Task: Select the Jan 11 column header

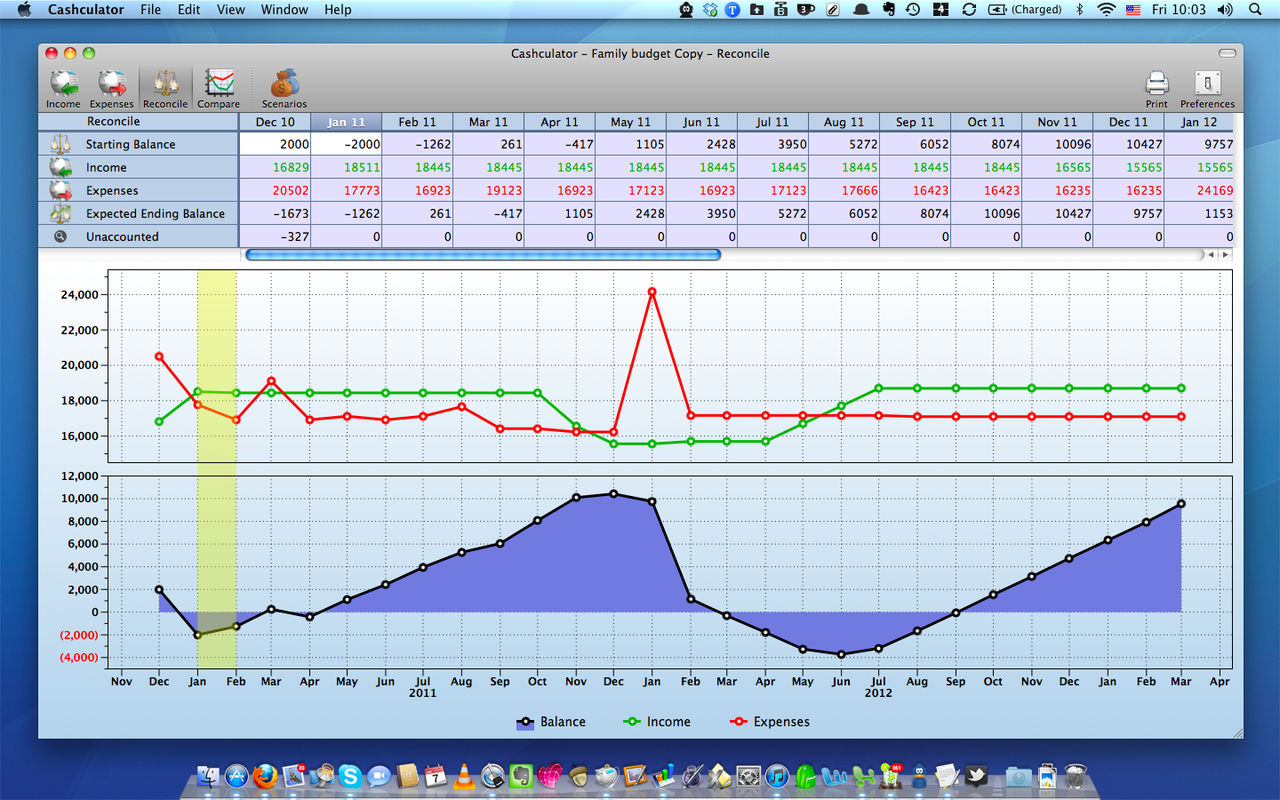Action: pos(346,121)
